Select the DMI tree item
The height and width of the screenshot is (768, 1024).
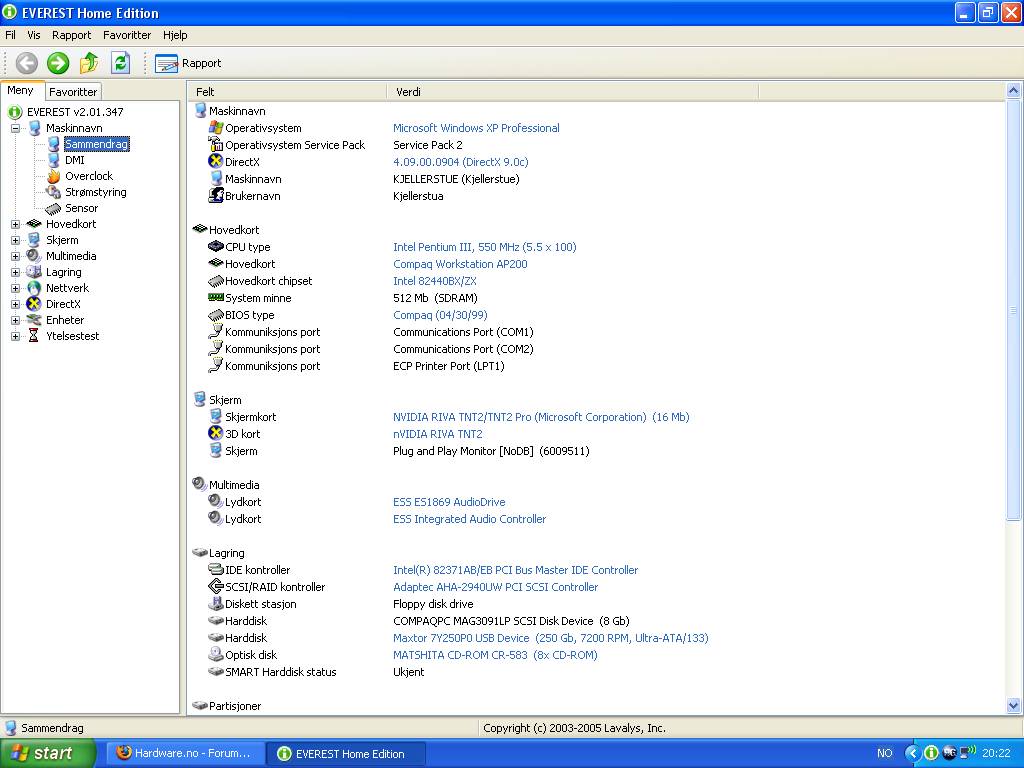tap(74, 160)
